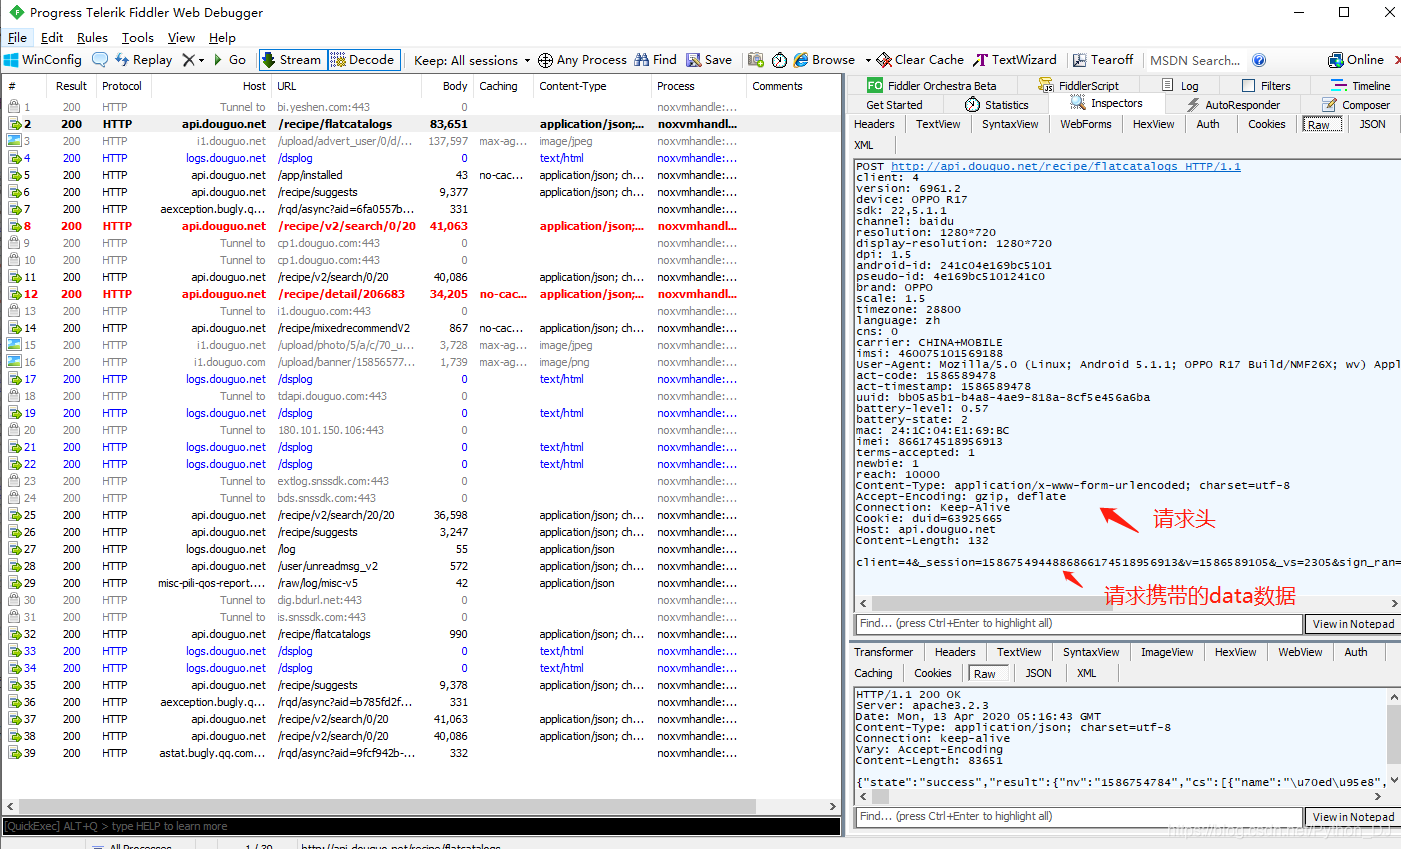1401x849 pixels.
Task: Toggle the Filters checkbox tab
Action: (x=1265, y=86)
